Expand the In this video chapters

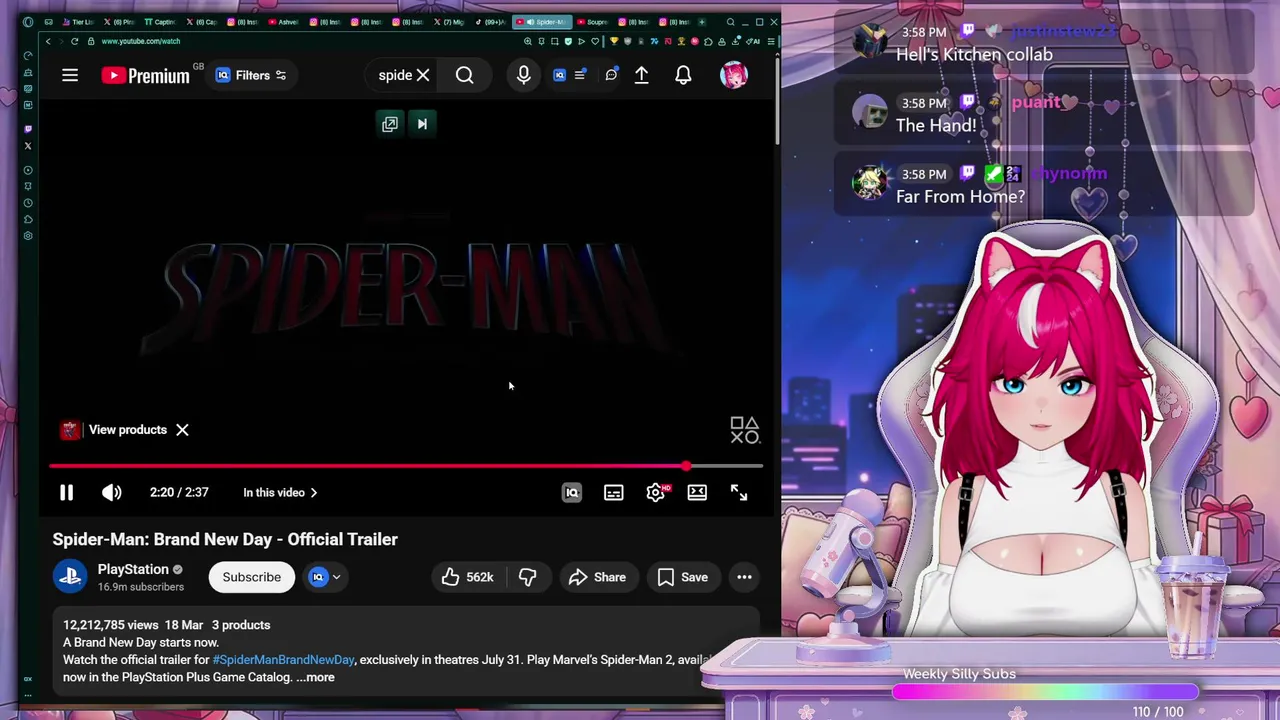click(x=280, y=492)
